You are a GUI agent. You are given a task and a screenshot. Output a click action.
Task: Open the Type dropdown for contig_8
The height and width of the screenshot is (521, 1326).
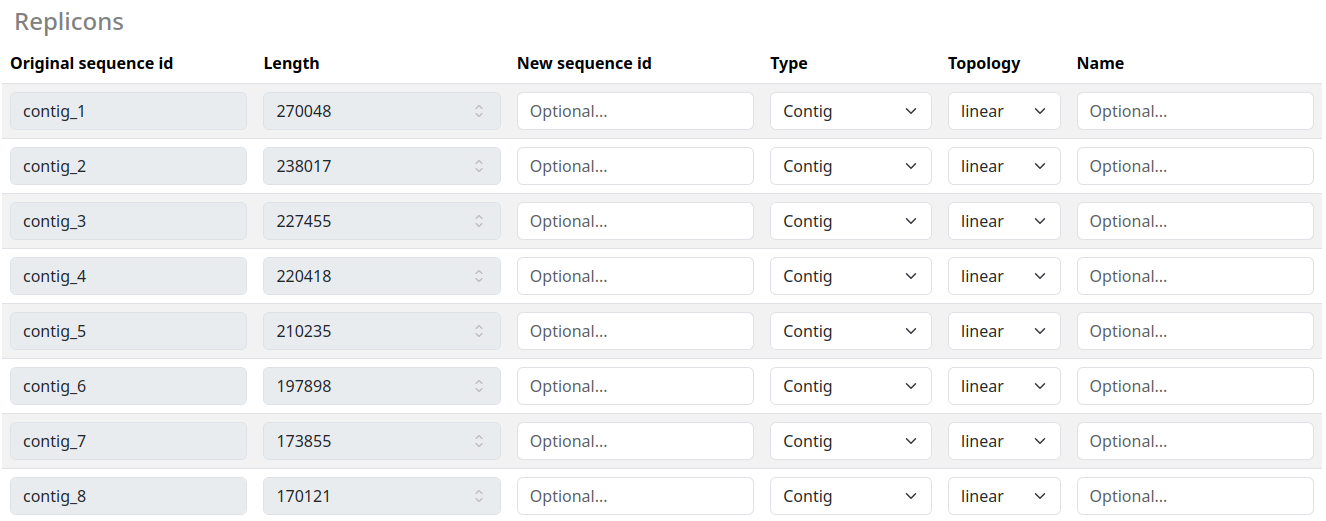pos(850,496)
